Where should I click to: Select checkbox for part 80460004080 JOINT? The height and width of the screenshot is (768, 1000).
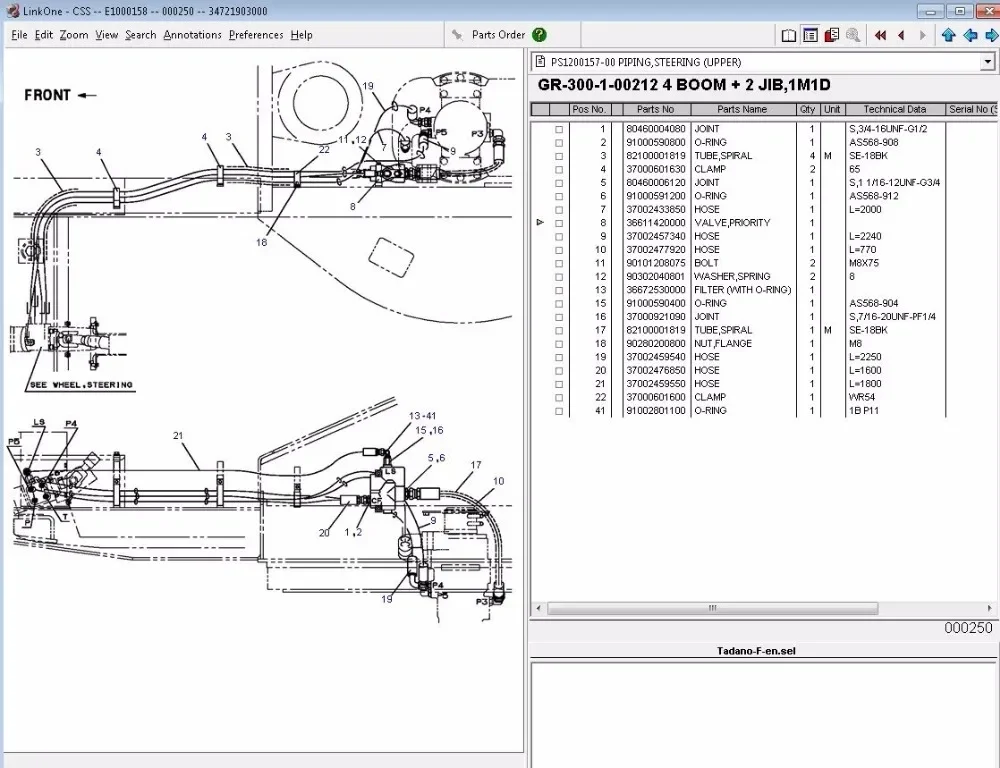(559, 129)
